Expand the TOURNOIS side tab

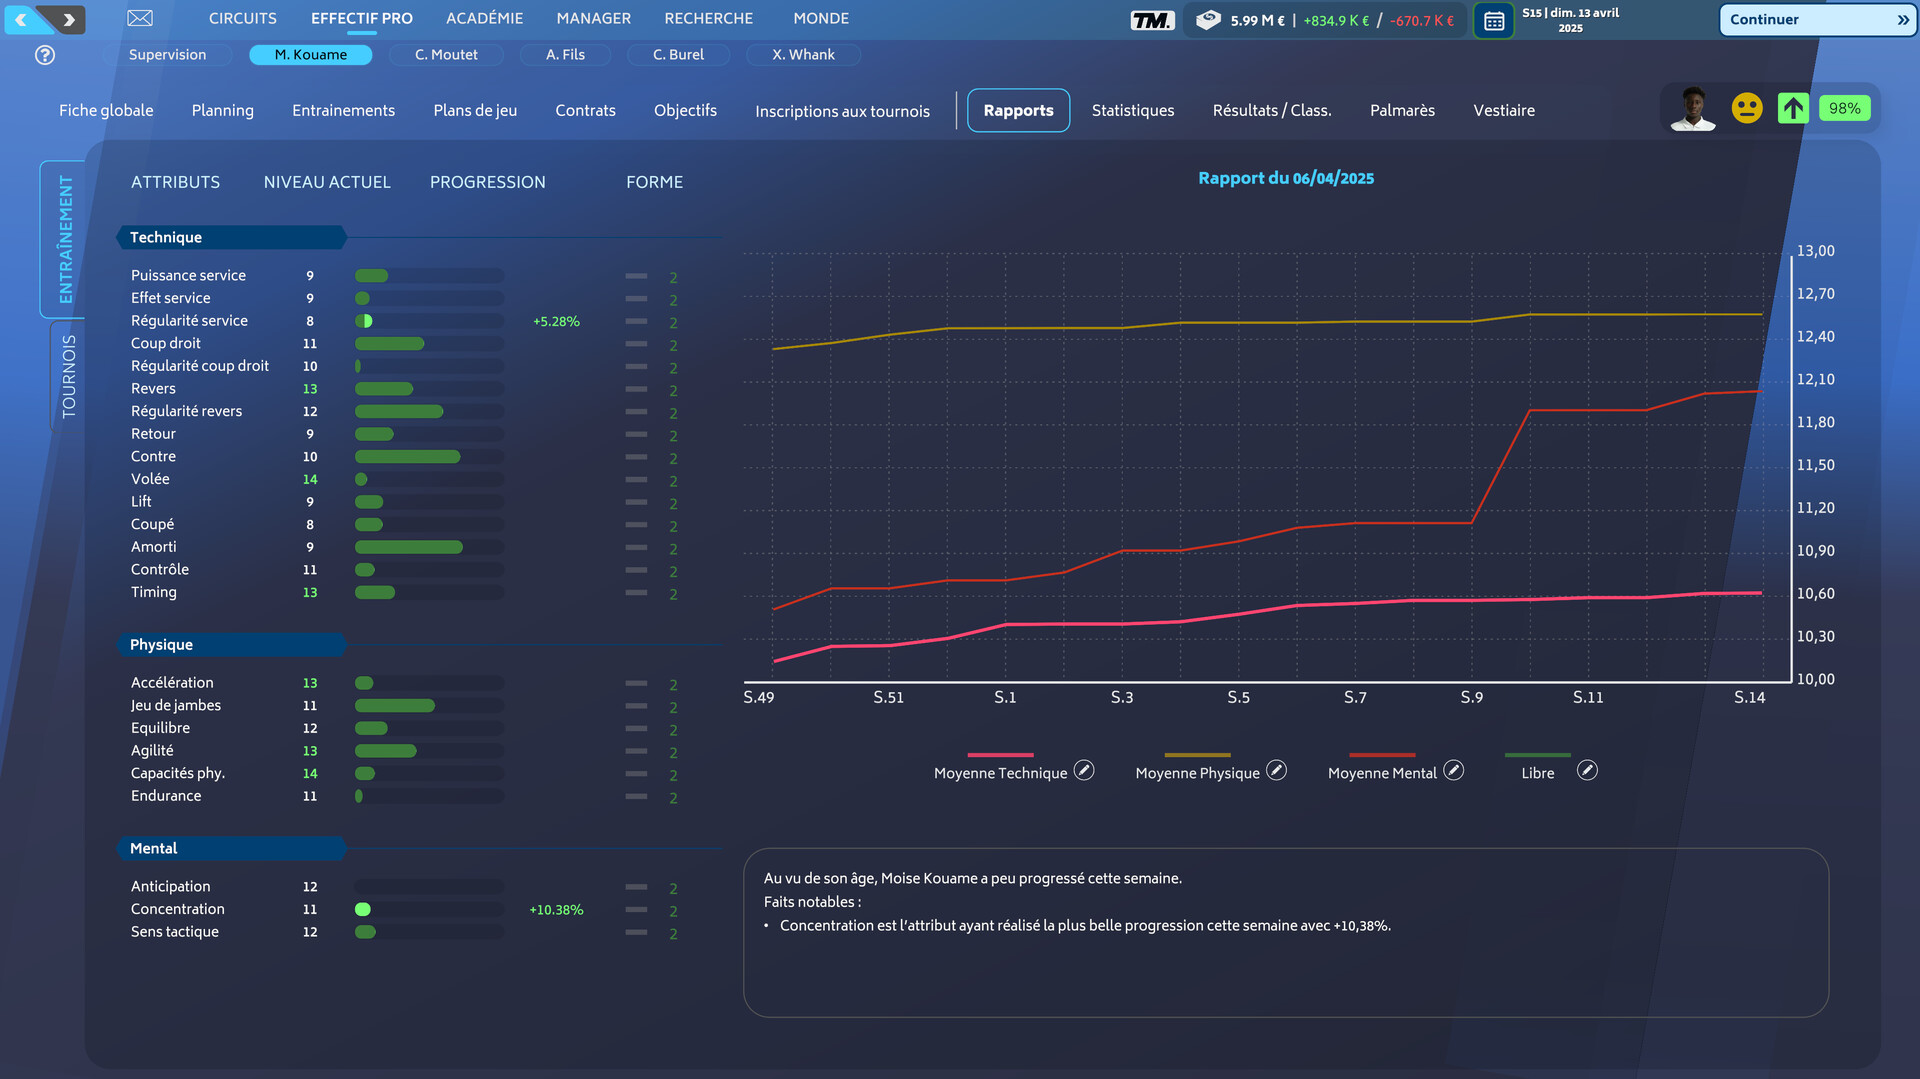(68, 376)
